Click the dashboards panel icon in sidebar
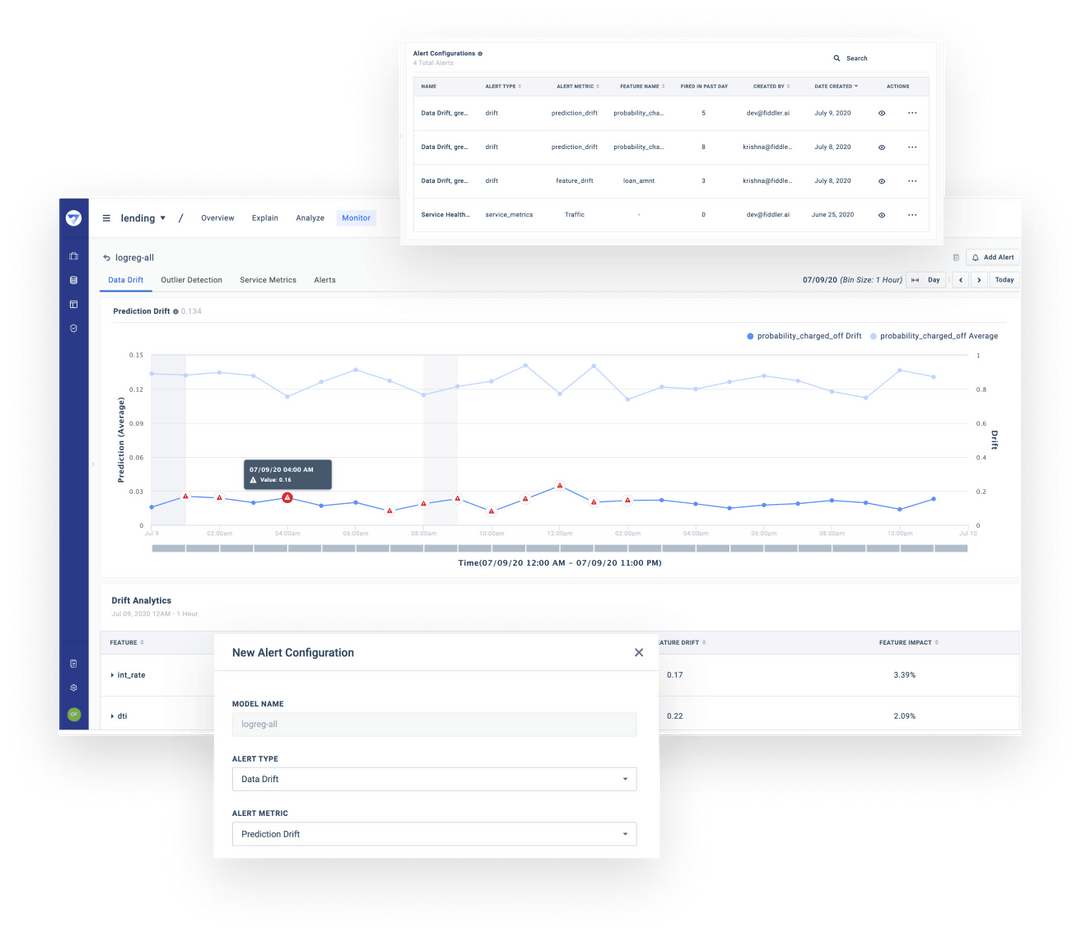Screen dimensions: 1080x937 (73, 304)
